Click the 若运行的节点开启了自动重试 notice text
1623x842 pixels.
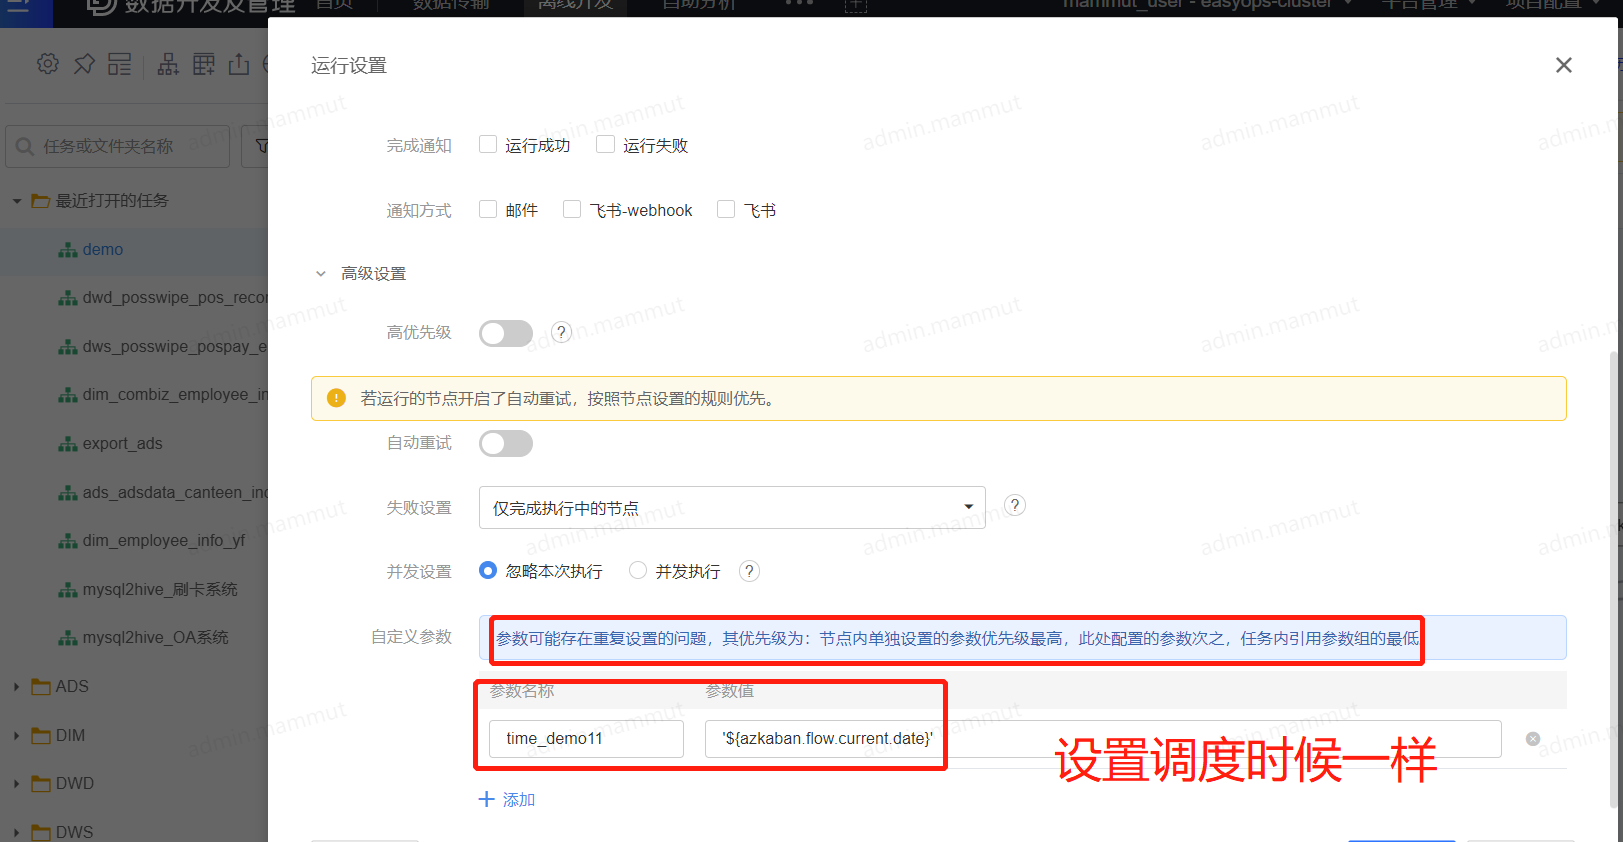[568, 399]
